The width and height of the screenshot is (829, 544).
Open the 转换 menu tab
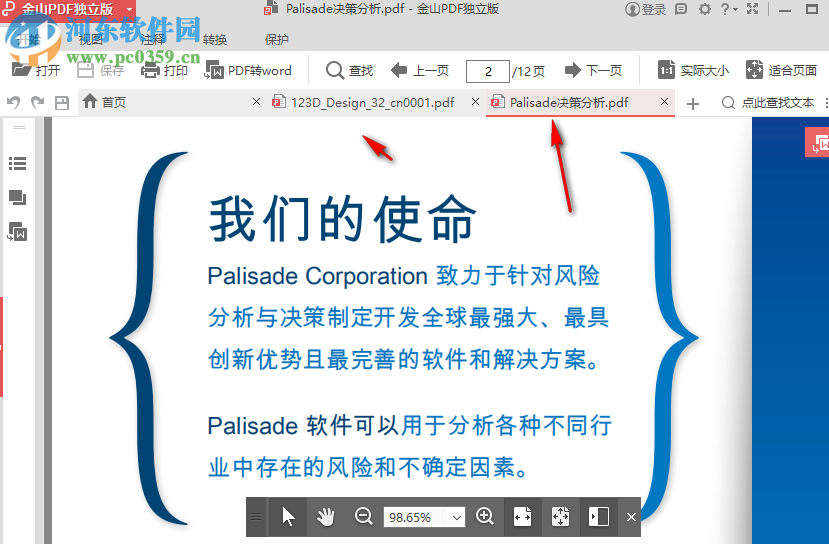tap(215, 40)
